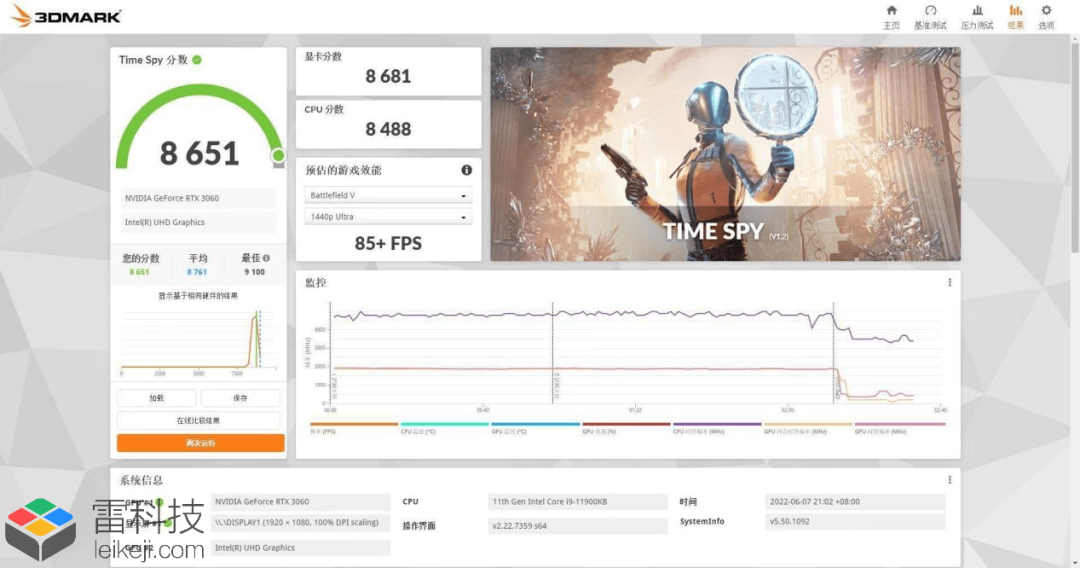Toggle the purple CPU clock frequency legend
The height and width of the screenshot is (568, 1080).
[x=717, y=428]
